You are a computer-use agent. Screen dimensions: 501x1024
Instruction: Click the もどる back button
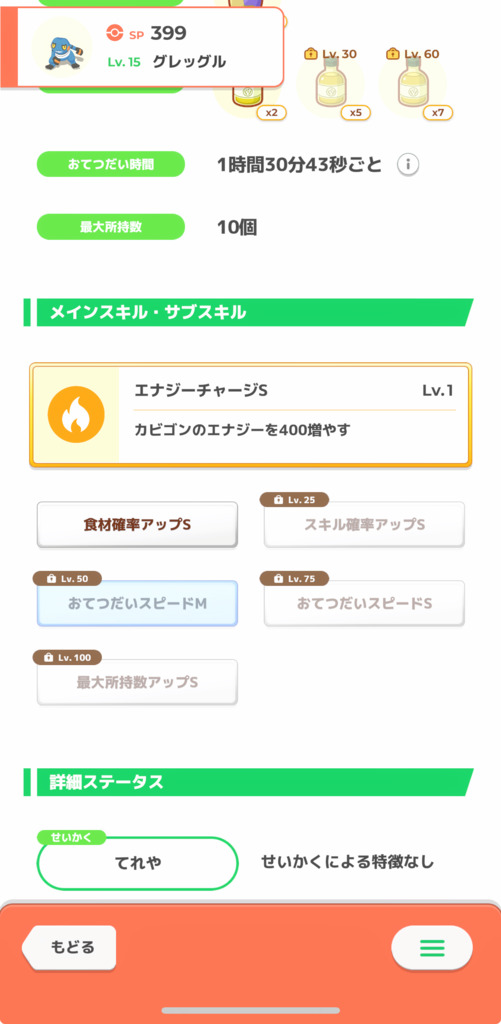(69, 947)
